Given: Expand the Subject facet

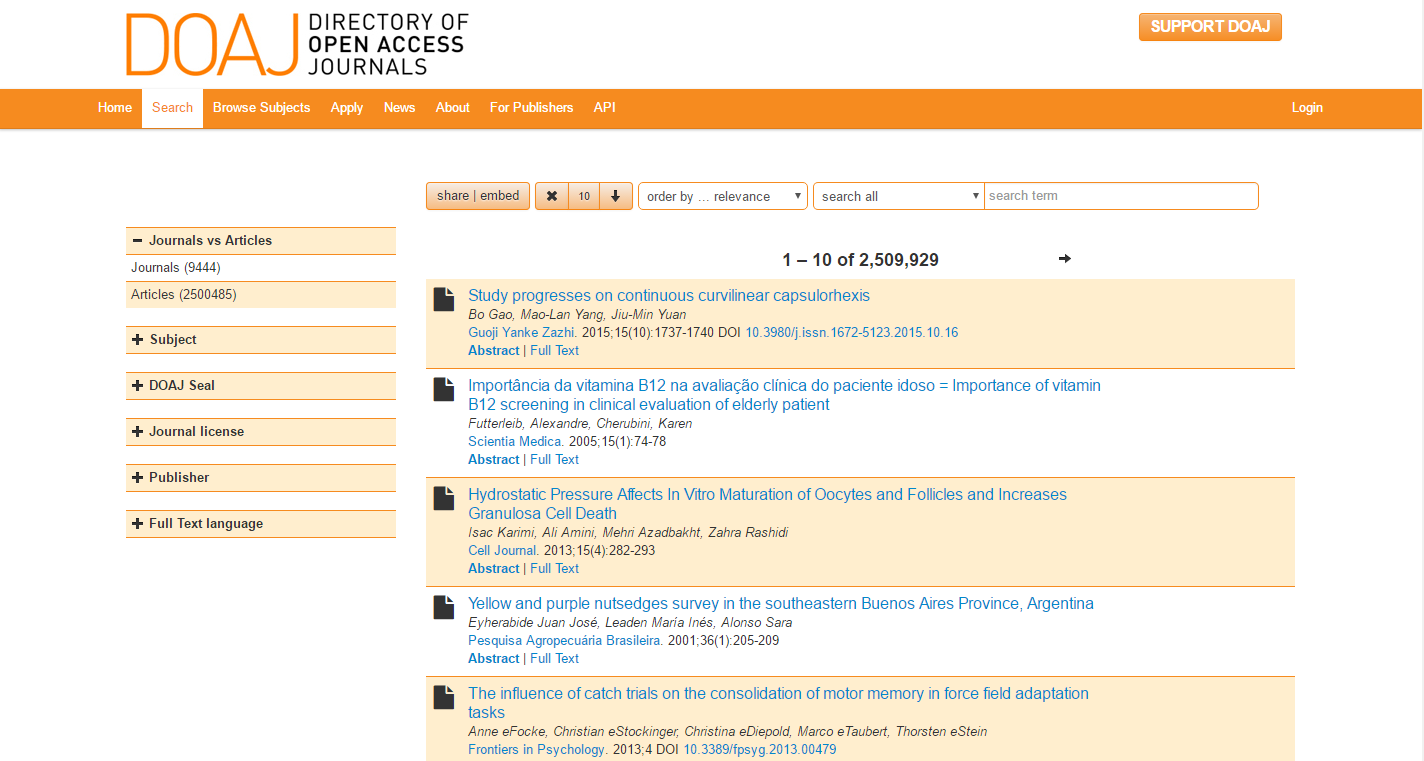Looking at the screenshot, I should tap(261, 340).
